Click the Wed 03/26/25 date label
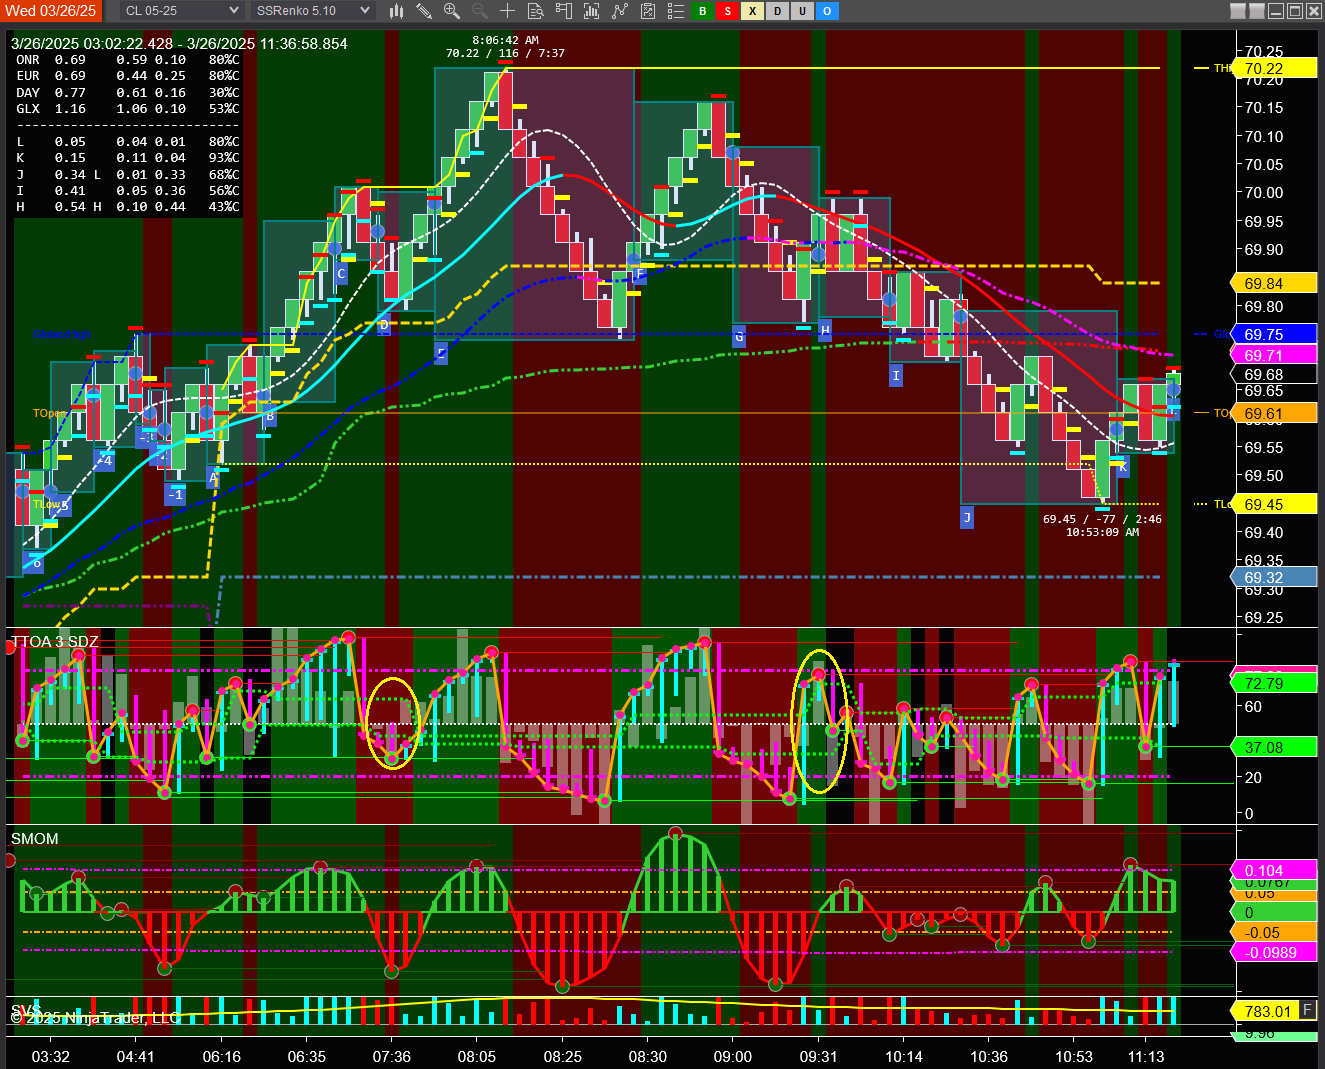Screen dimensions: 1325x1069 [x=51, y=11]
